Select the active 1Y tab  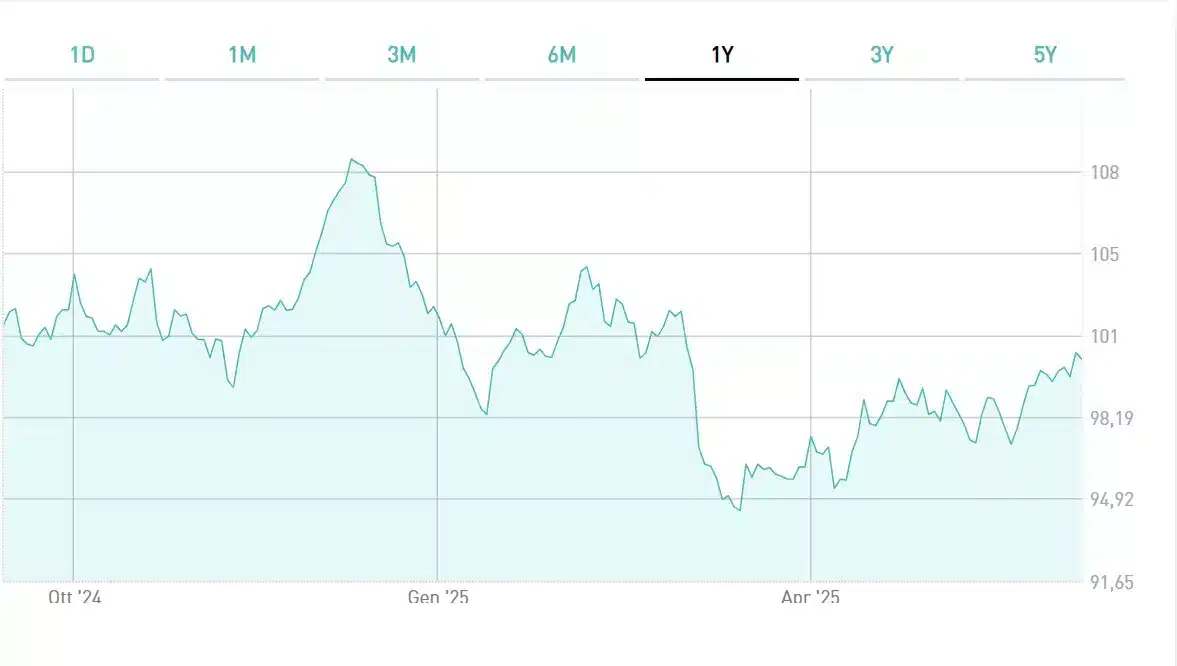click(722, 56)
